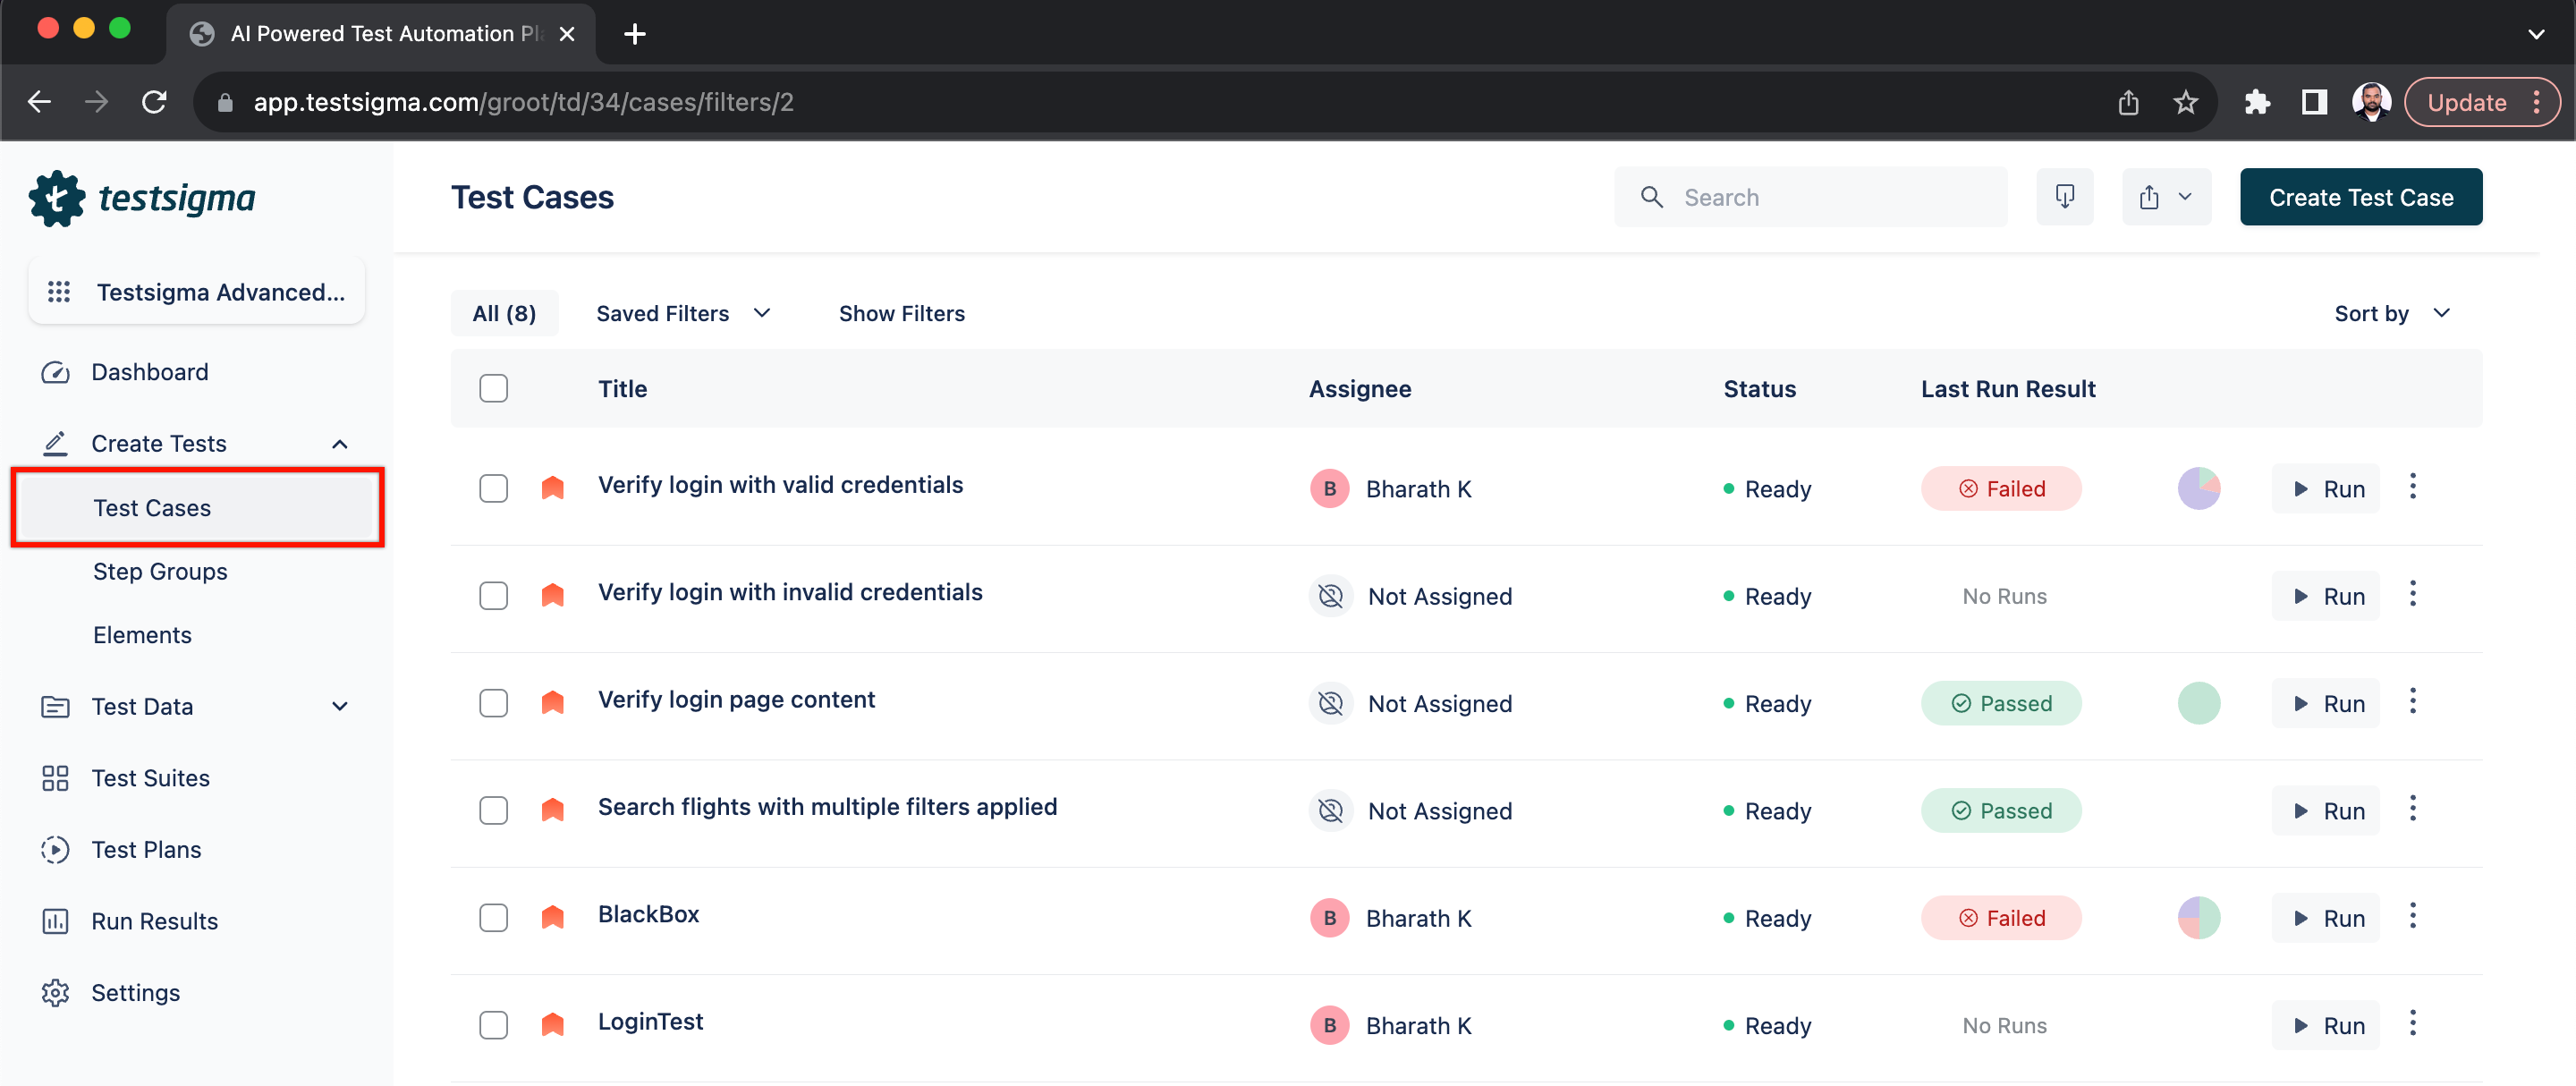Click Show Filters

[901, 313]
